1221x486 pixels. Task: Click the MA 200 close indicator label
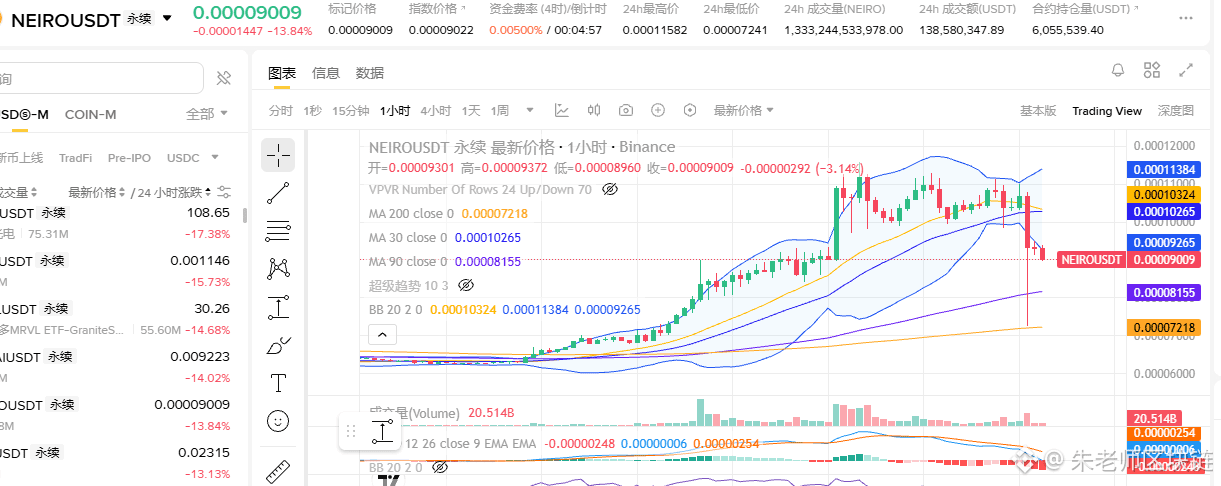point(411,213)
